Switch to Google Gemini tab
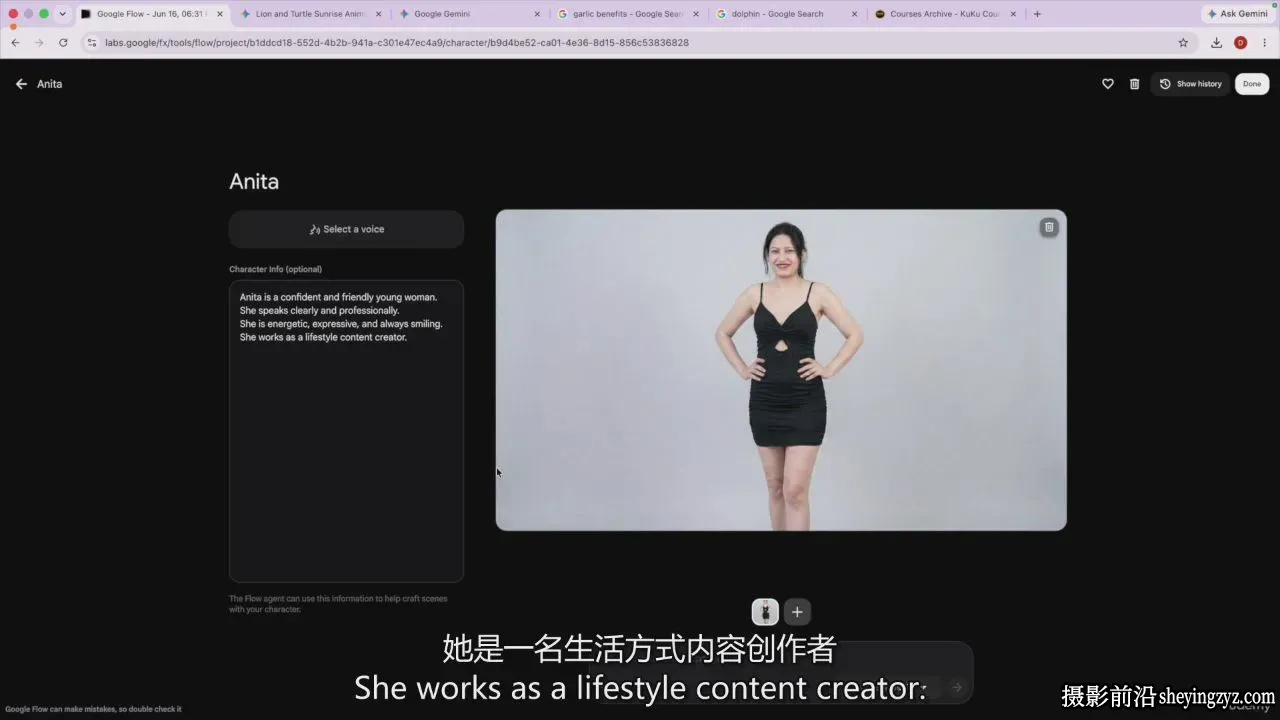Image resolution: width=1280 pixels, height=720 pixels. [468, 14]
